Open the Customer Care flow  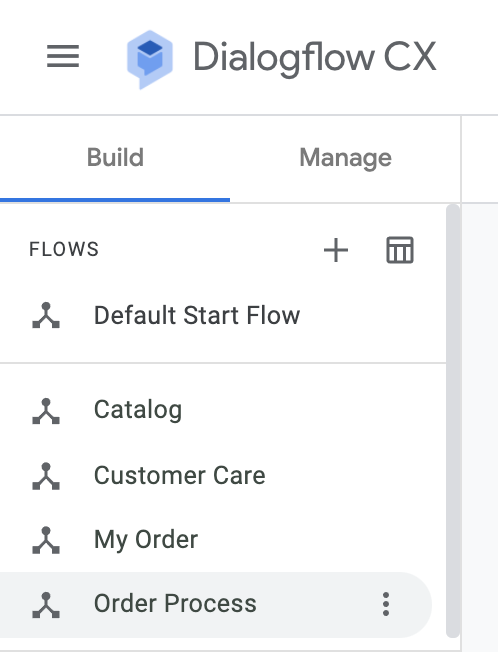pos(223,475)
